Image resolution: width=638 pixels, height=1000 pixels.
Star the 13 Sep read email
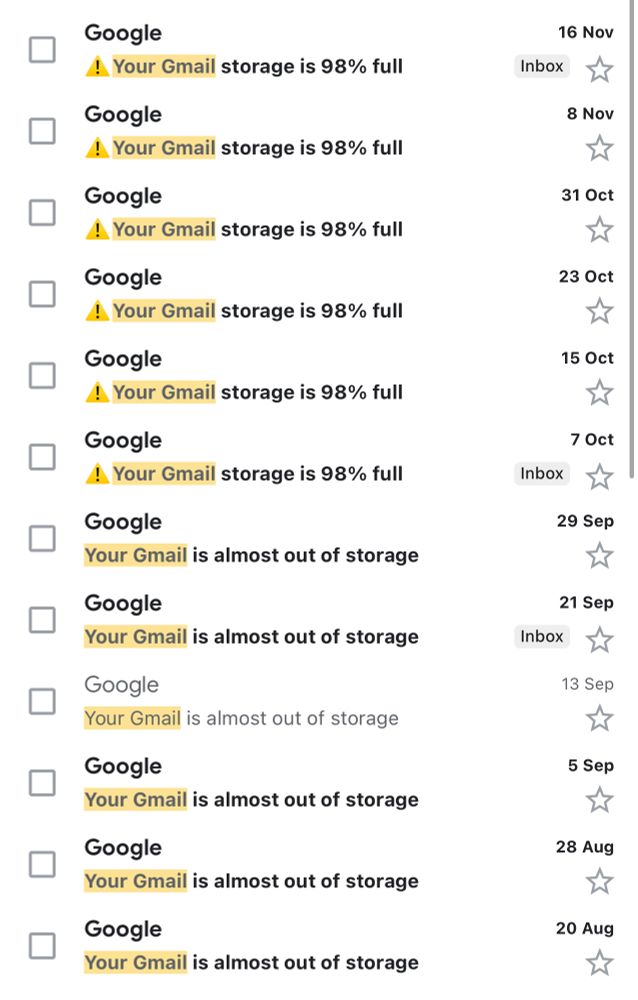tap(599, 719)
